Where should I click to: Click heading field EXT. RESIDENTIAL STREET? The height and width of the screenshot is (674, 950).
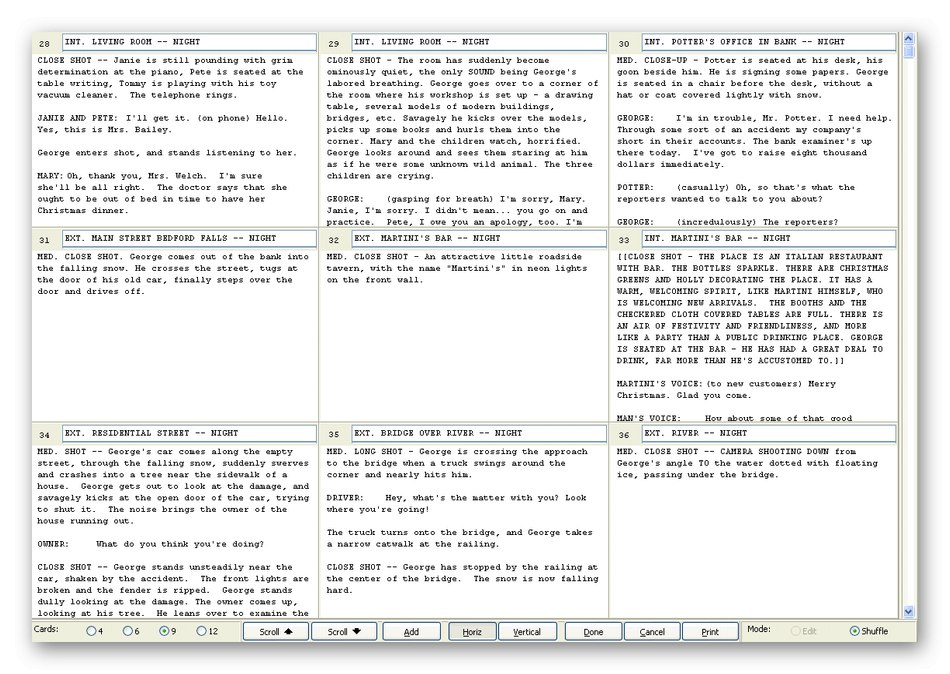(189, 433)
